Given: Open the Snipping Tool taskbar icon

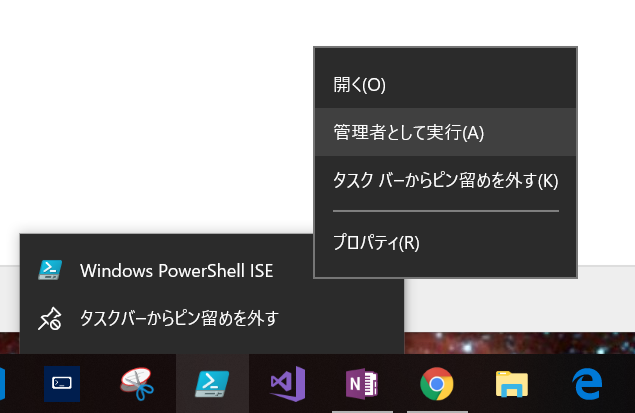Looking at the screenshot, I should click(137, 383).
